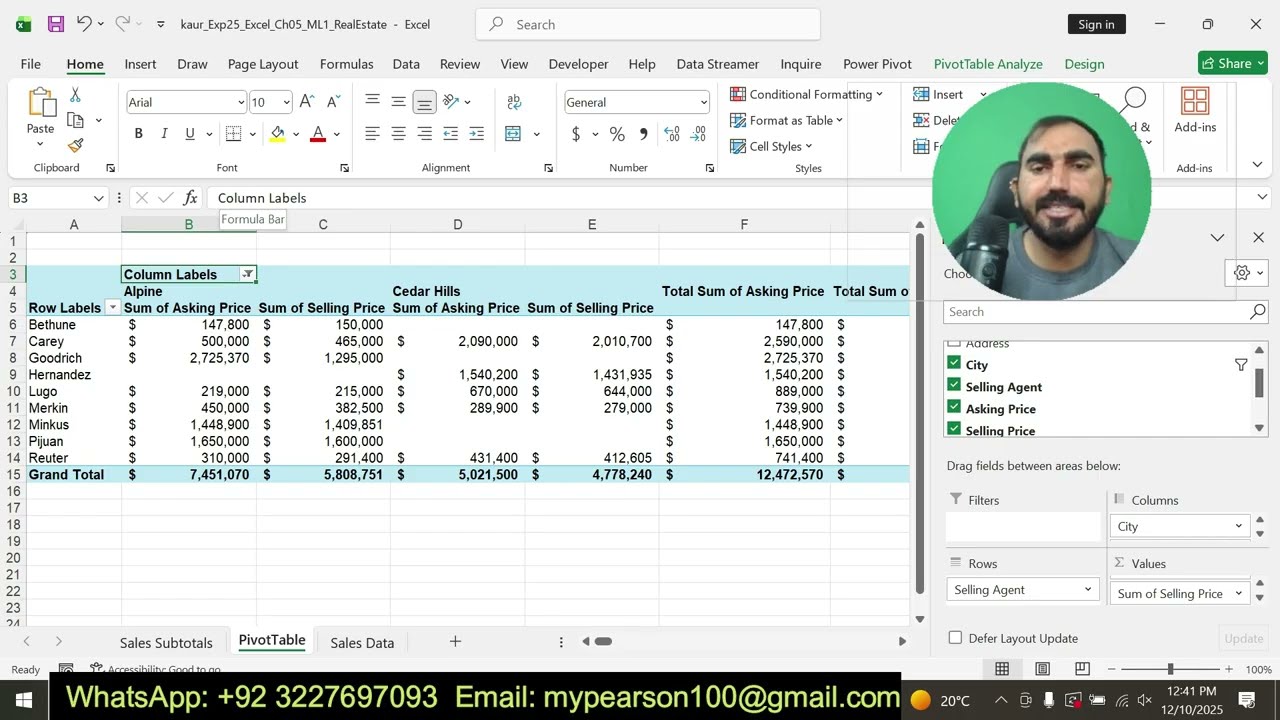The width and height of the screenshot is (1280, 720).
Task: Click Cell Styles button
Action: (771, 146)
